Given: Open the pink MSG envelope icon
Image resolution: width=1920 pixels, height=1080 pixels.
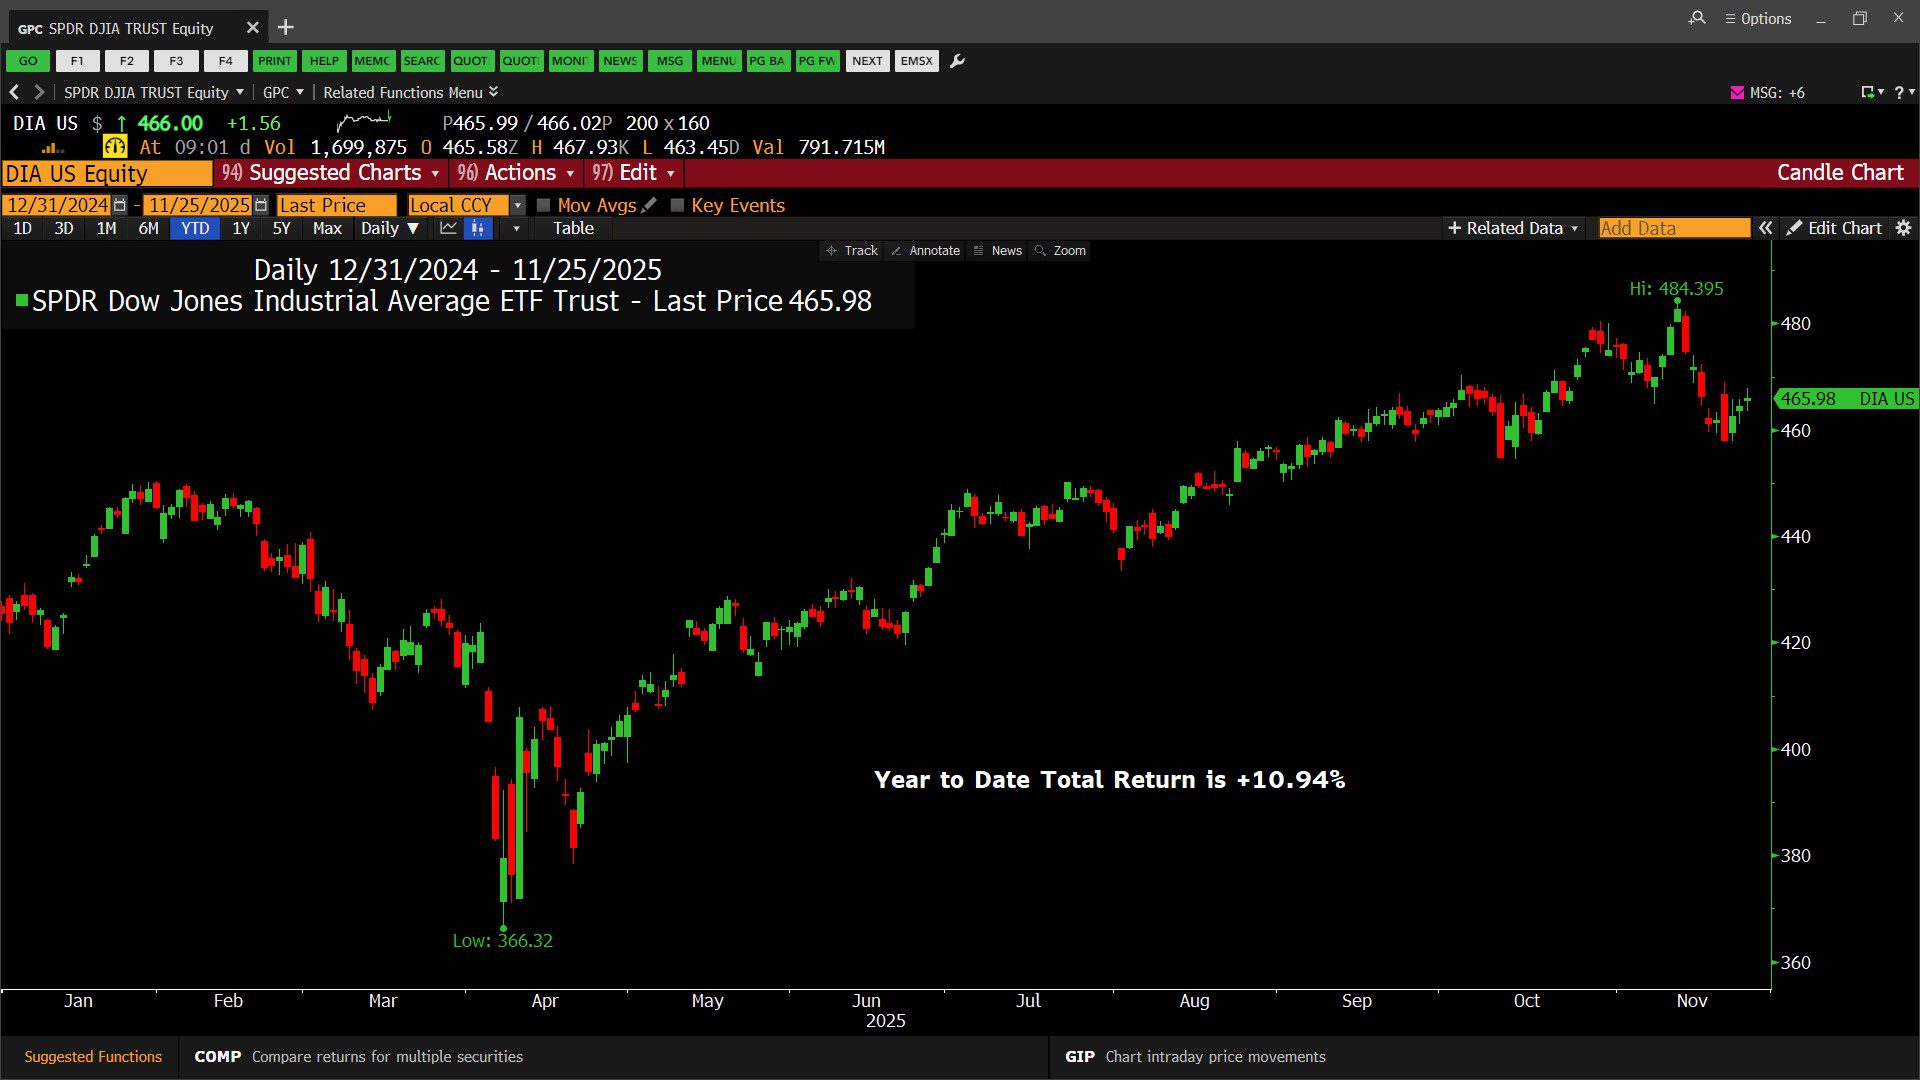Looking at the screenshot, I should [x=1737, y=92].
